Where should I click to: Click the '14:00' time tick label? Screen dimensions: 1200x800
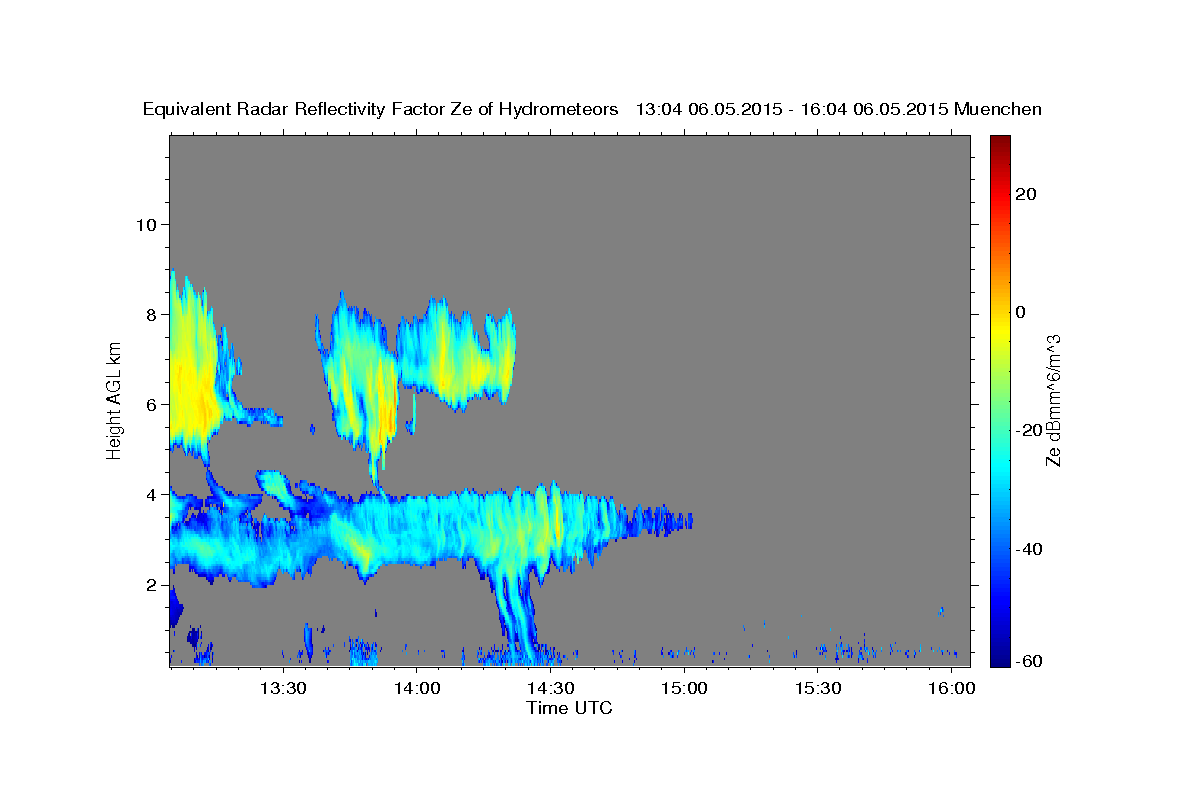[416, 688]
